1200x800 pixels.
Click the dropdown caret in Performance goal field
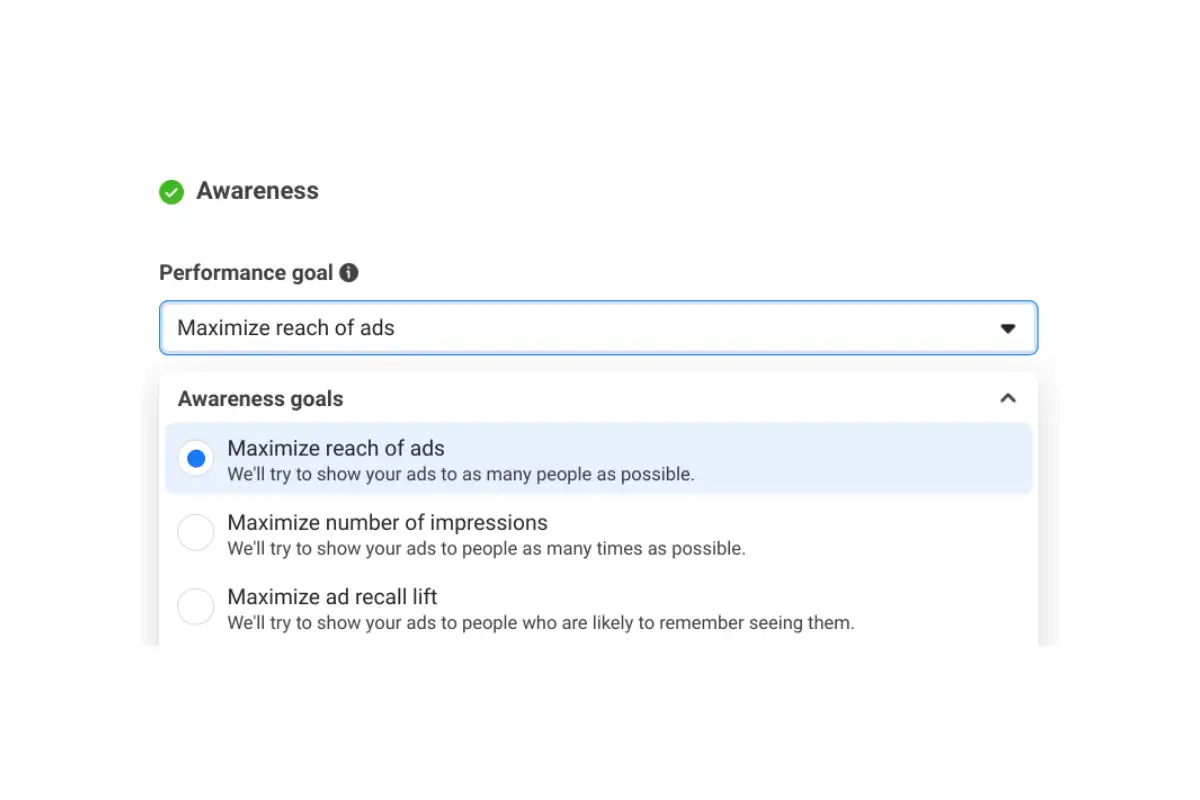pos(1008,328)
